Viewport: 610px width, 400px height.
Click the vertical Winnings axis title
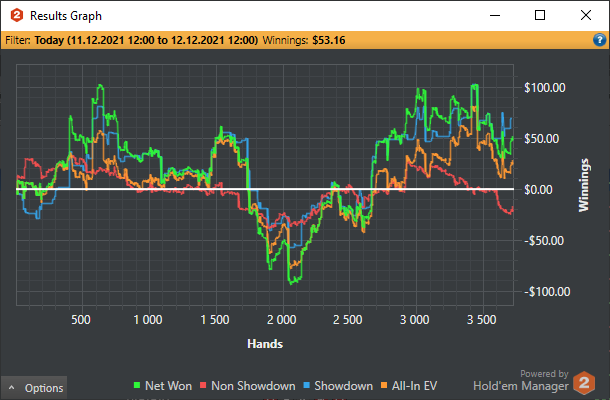pyautogui.click(x=584, y=185)
